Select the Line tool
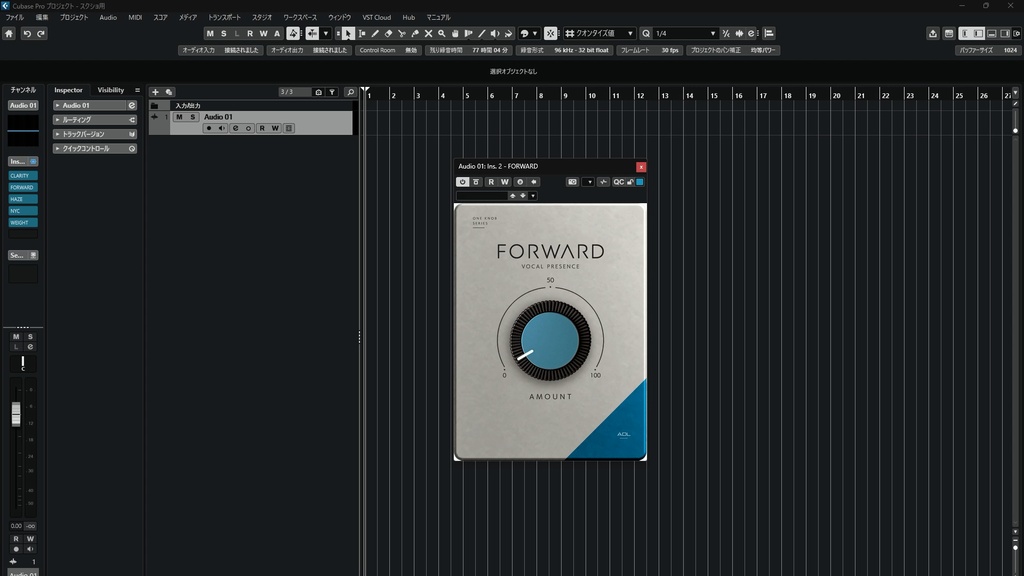The width and height of the screenshot is (1024, 576). pyautogui.click(x=482, y=33)
